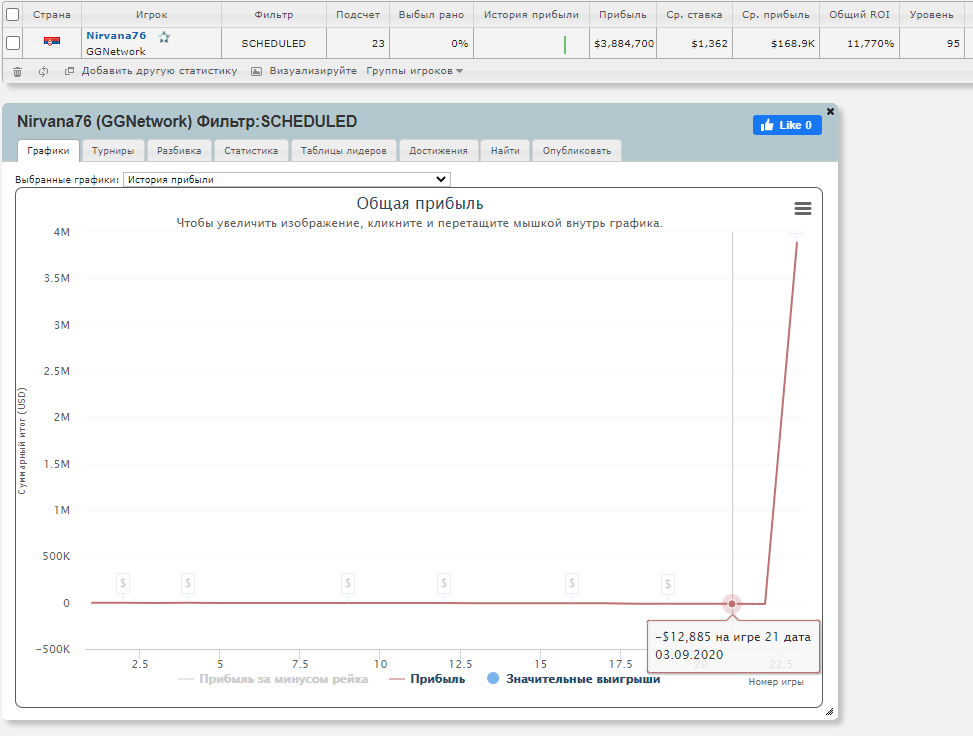Click the refresh icon in stats toolbar
The image size is (973, 736).
pos(43,71)
